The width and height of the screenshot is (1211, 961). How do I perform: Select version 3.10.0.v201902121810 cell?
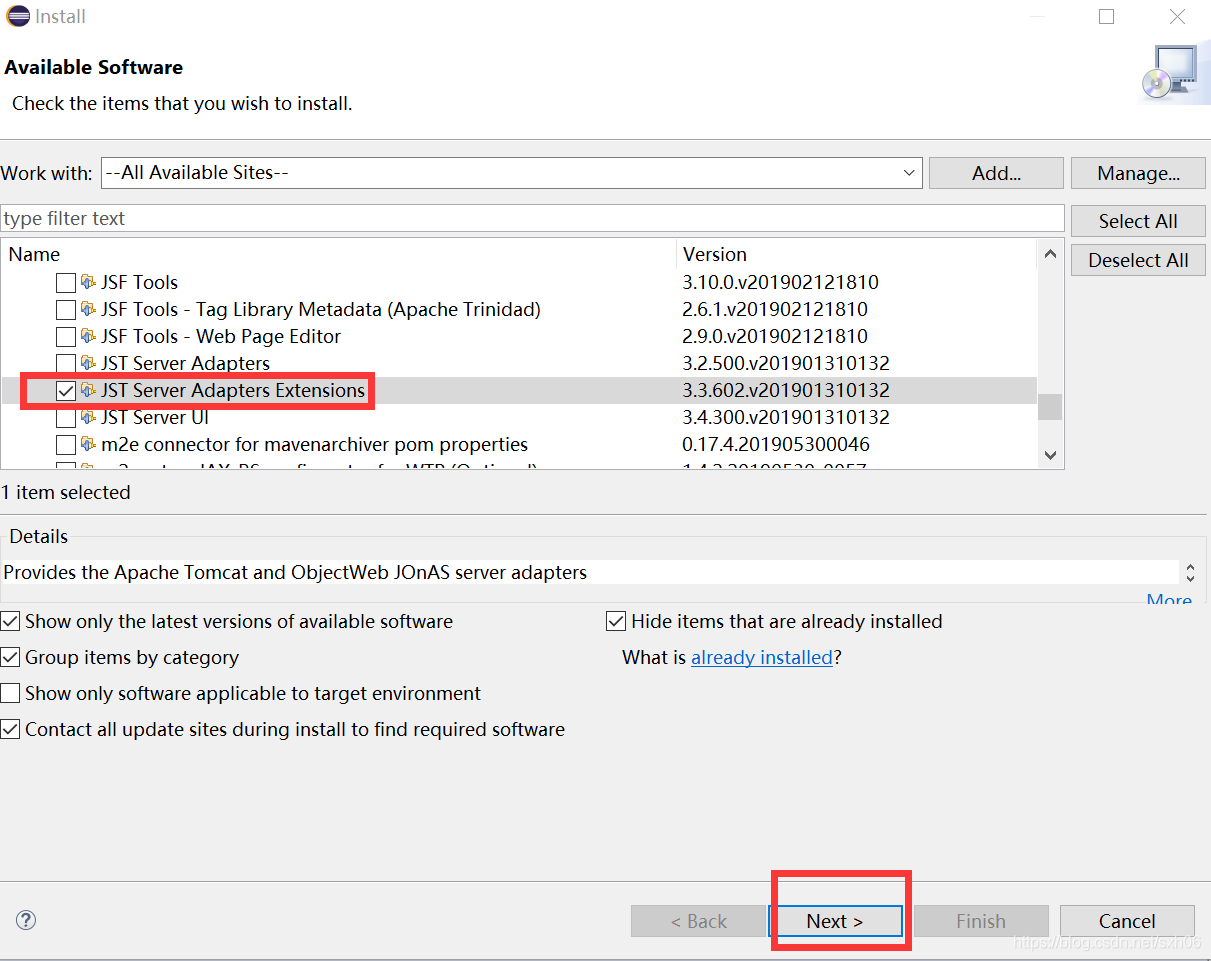[x=780, y=282]
